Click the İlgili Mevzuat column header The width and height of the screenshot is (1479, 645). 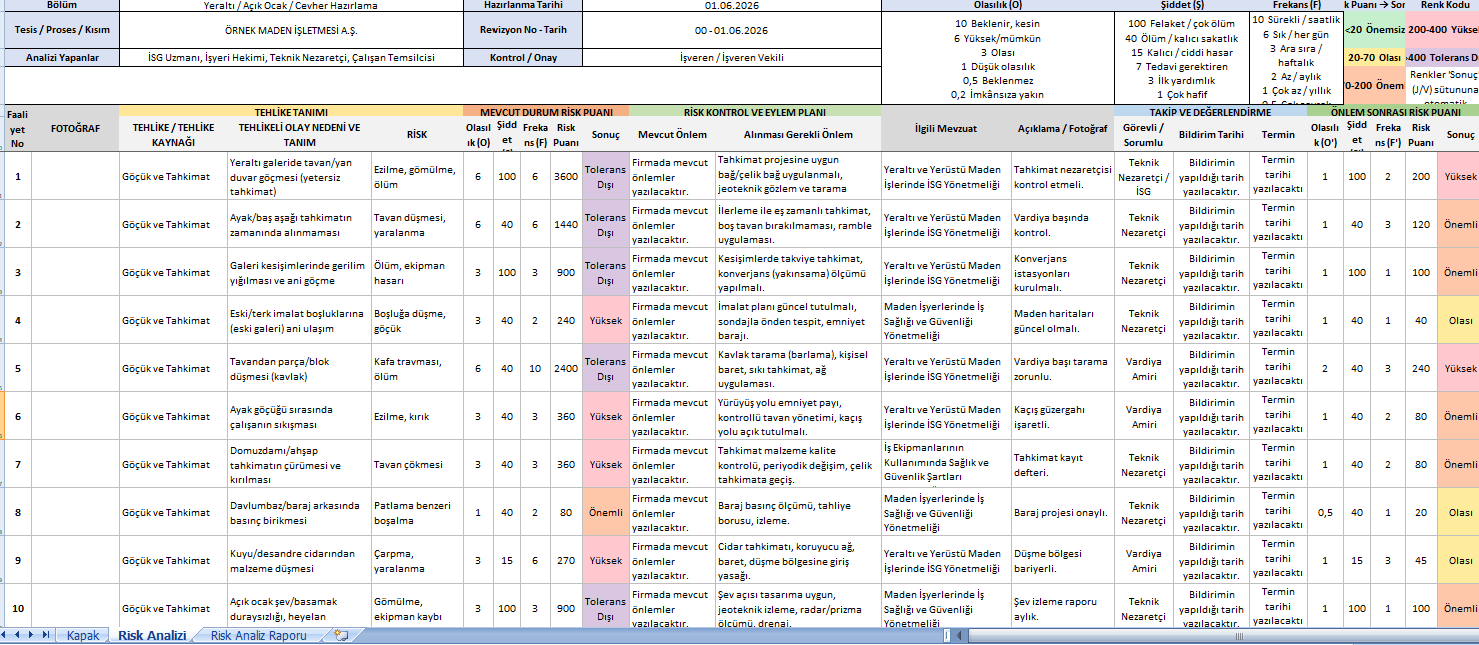(946, 129)
